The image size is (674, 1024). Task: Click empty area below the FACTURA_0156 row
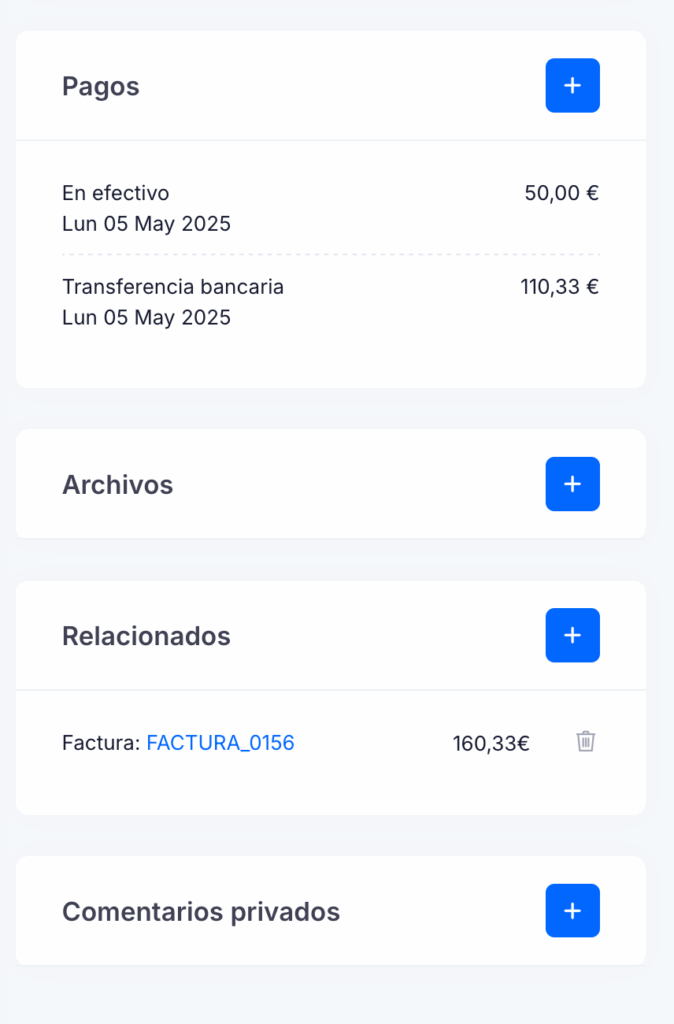pyautogui.click(x=330, y=787)
